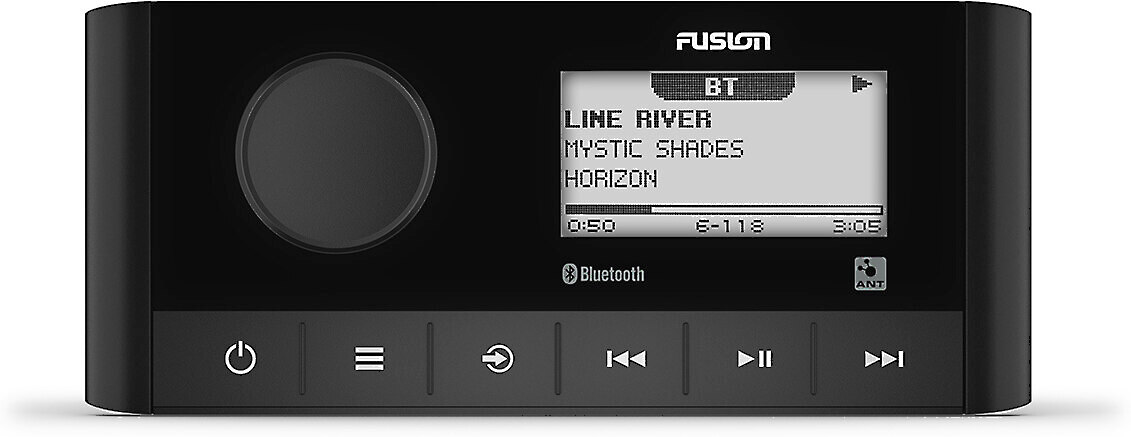Open the menu with three-line icon
The height and width of the screenshot is (437, 1131).
click(369, 358)
